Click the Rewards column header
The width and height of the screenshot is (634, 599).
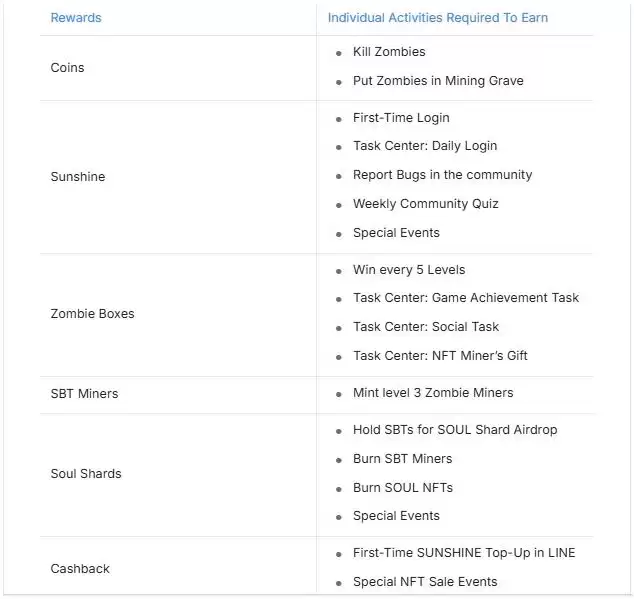pos(76,18)
